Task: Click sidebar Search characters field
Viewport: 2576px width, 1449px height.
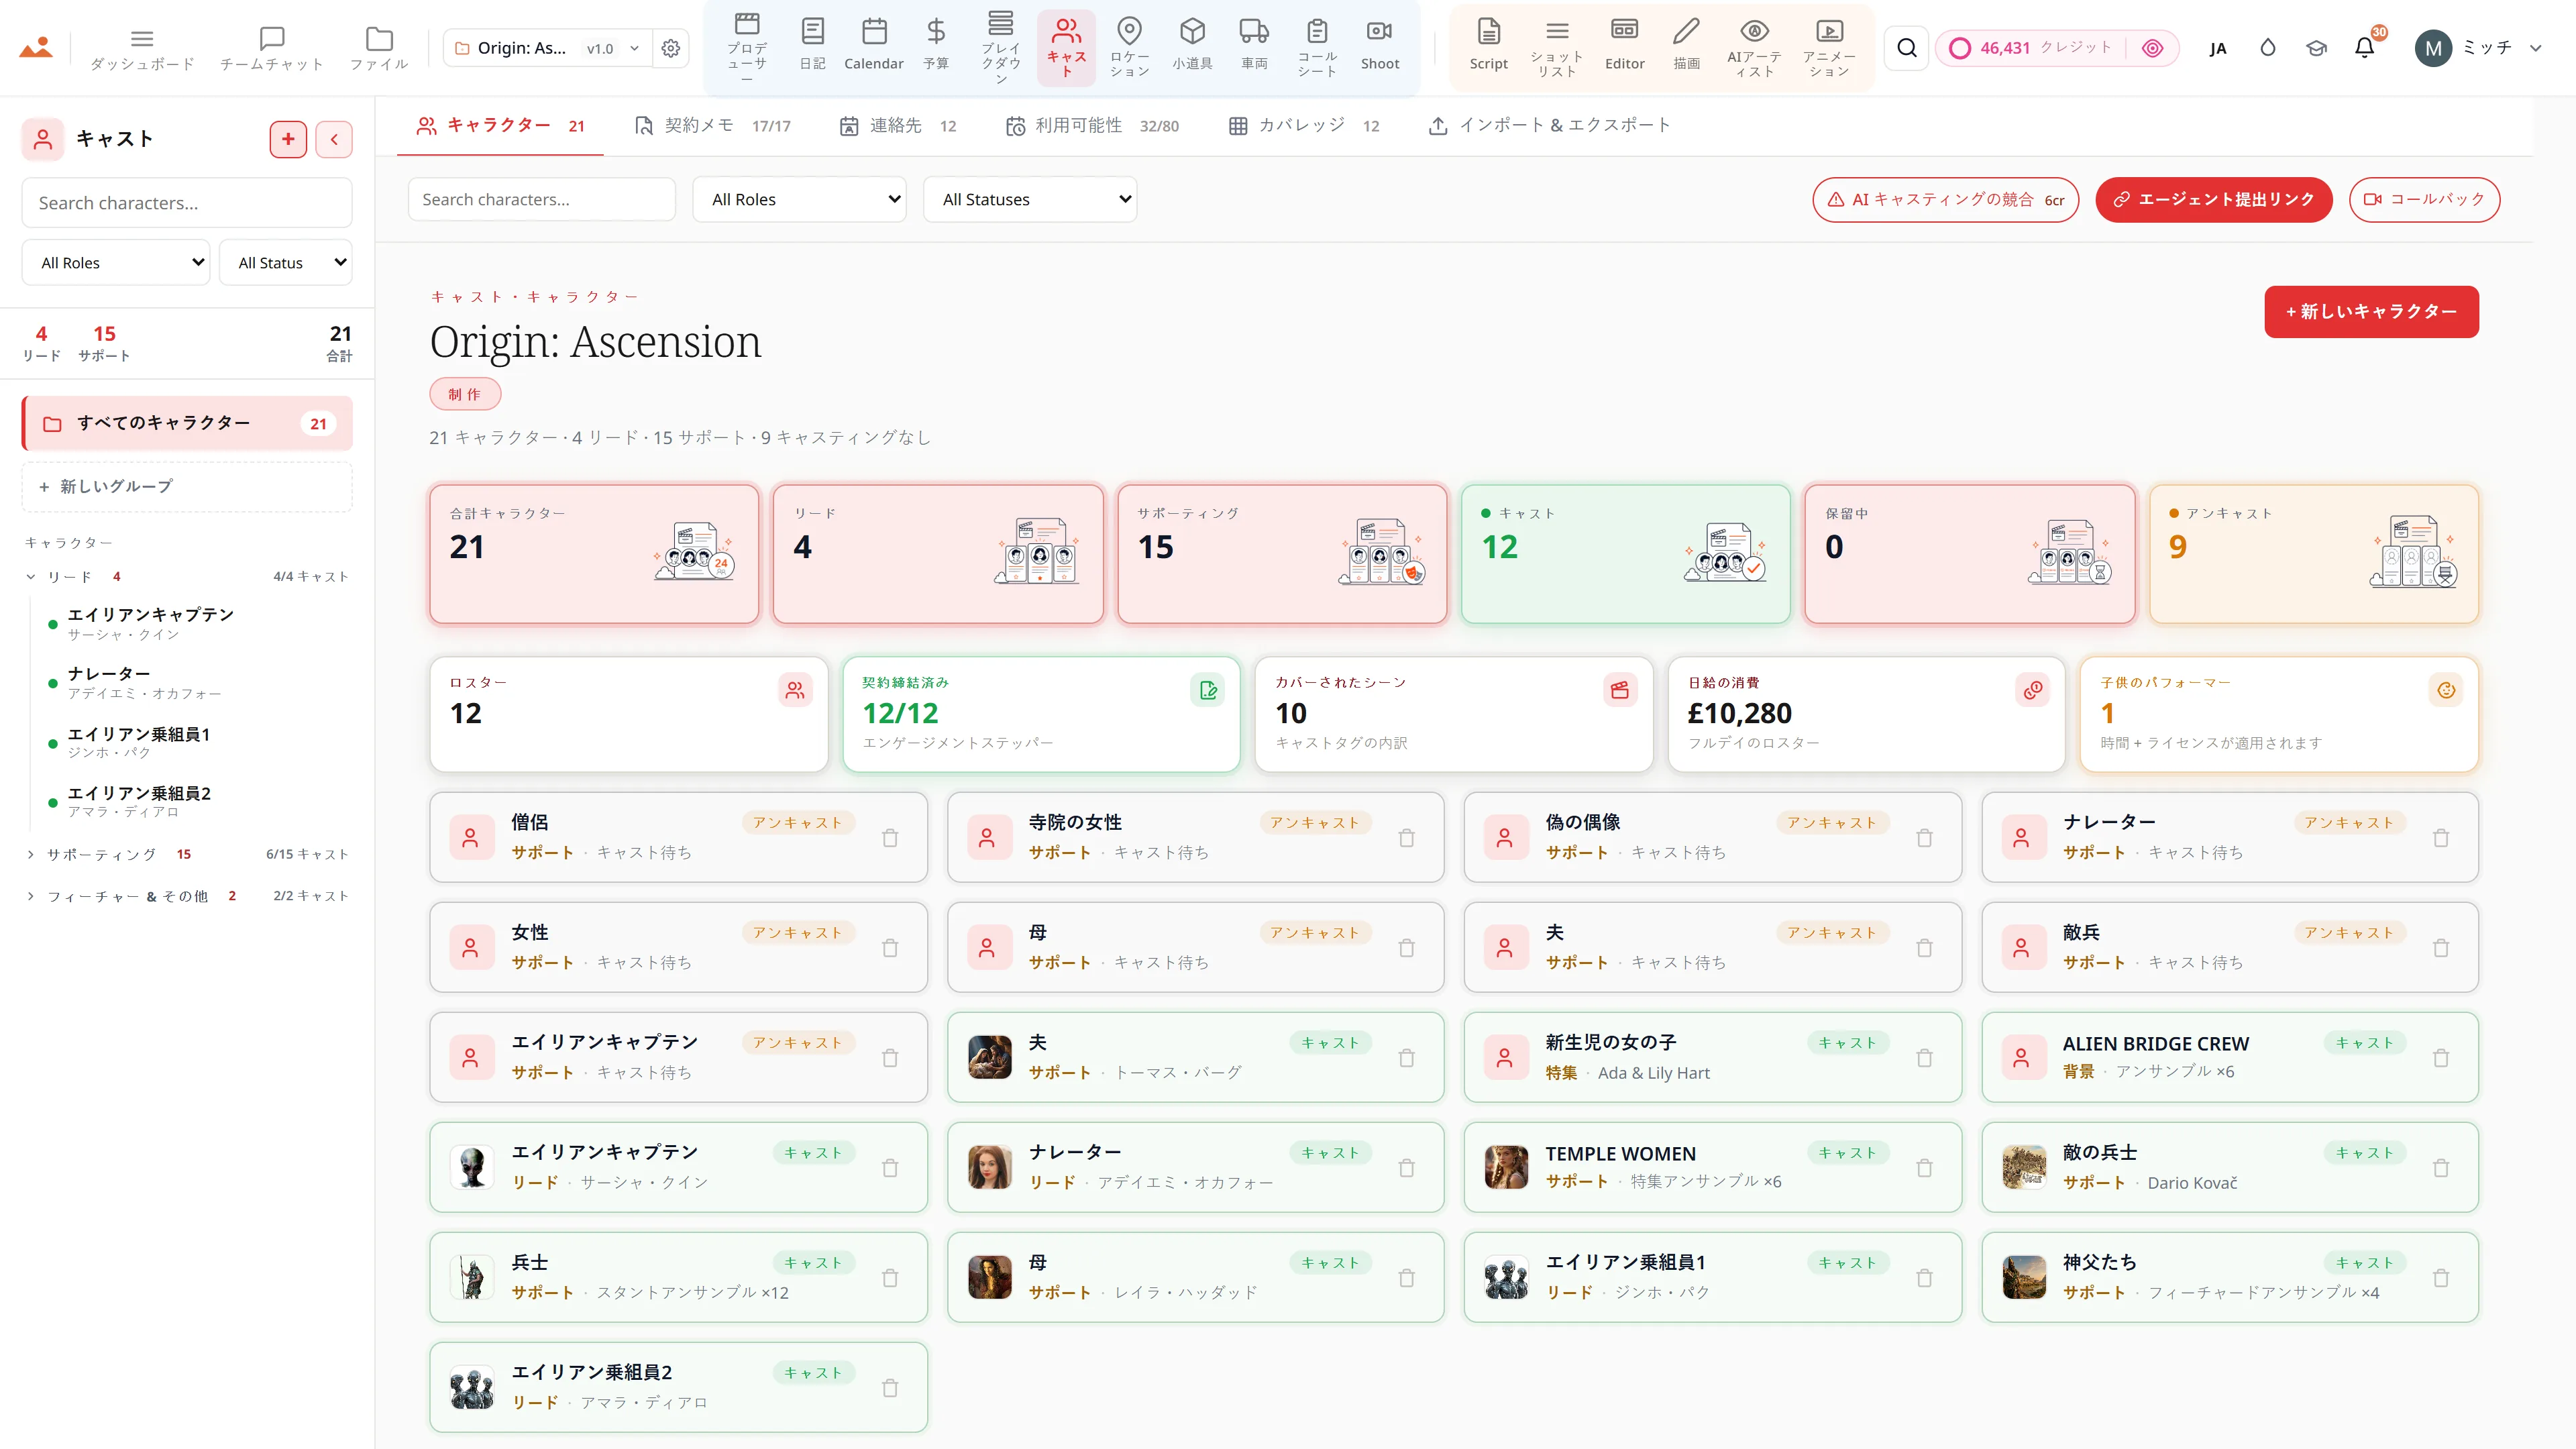Action: tap(187, 203)
